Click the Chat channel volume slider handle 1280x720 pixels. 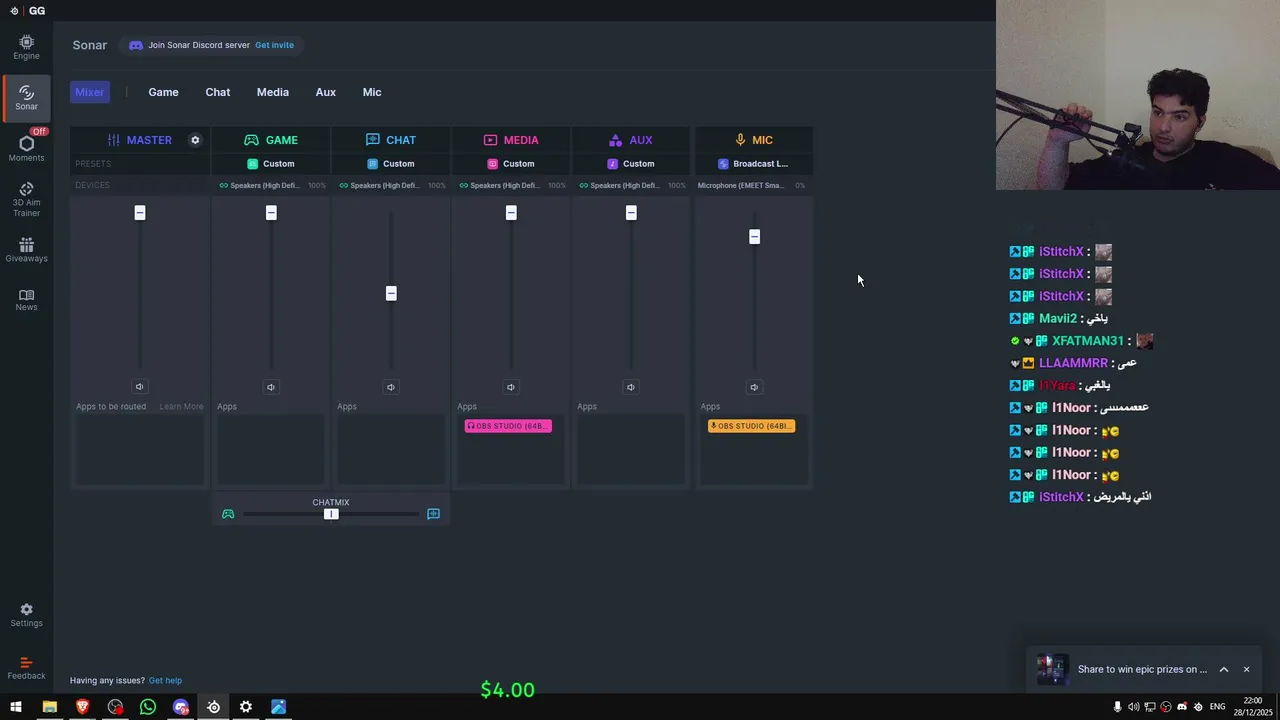[391, 293]
